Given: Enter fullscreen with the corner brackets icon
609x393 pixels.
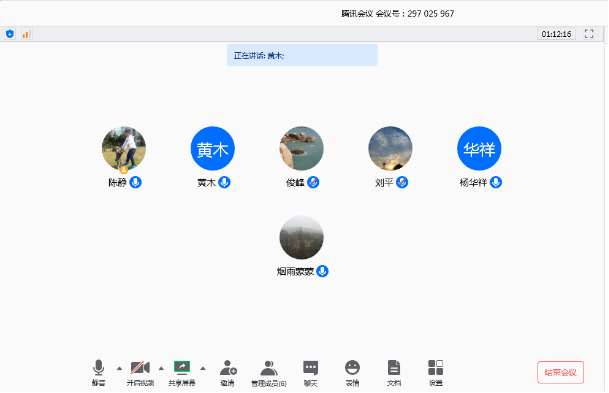Looking at the screenshot, I should 589,34.
